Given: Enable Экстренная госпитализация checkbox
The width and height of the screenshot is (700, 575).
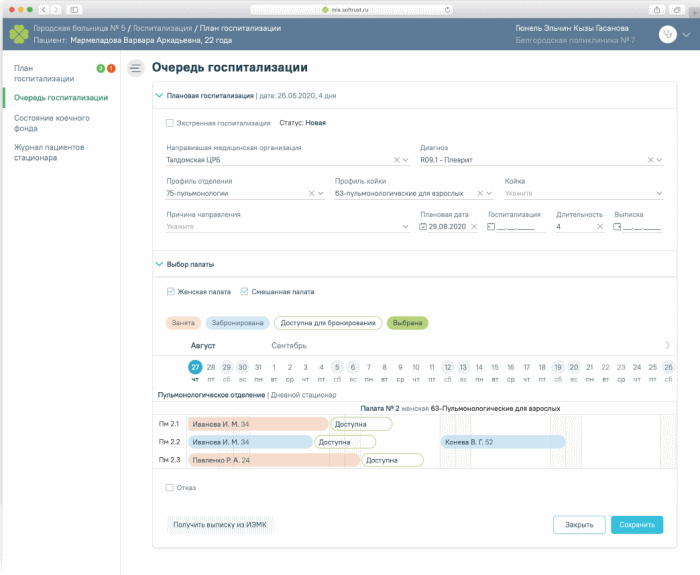Looking at the screenshot, I should [x=170, y=123].
